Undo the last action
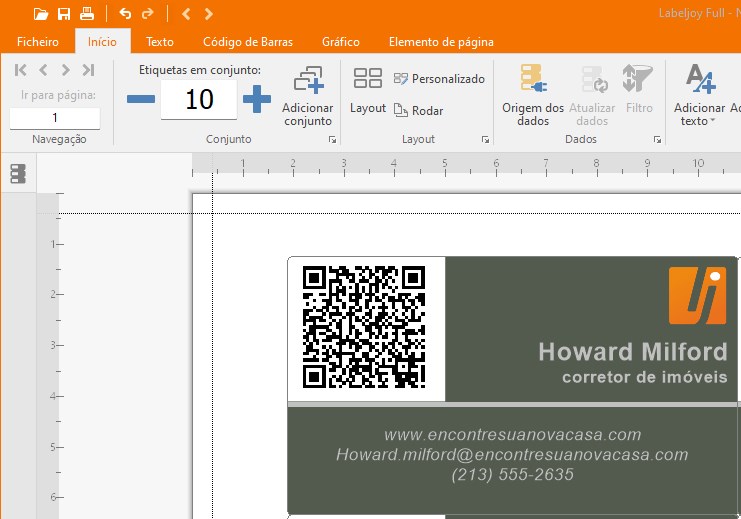 click(x=125, y=14)
